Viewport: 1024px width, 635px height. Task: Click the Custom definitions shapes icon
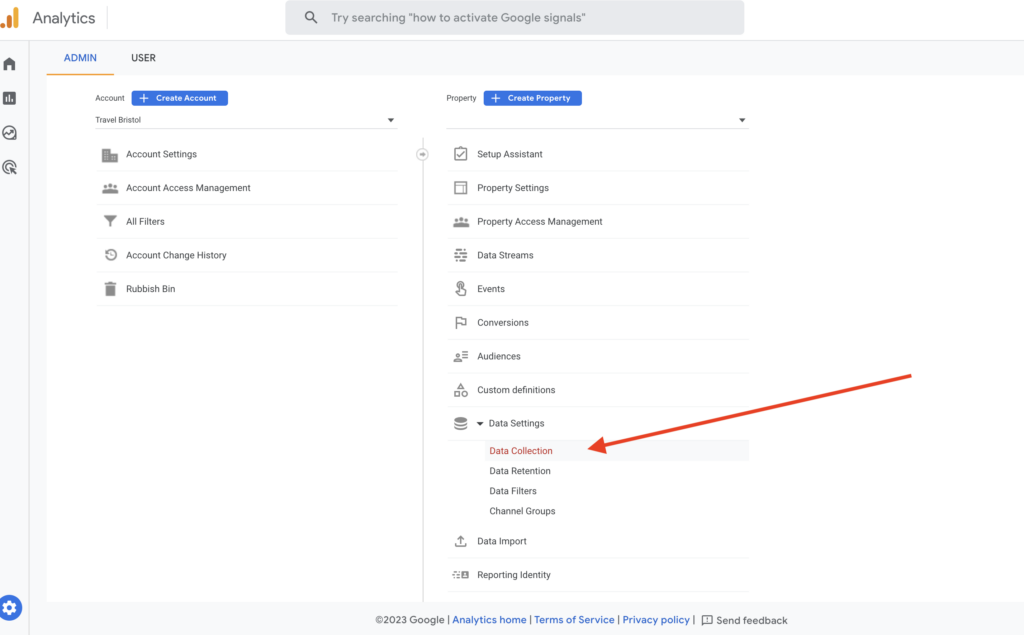point(460,390)
